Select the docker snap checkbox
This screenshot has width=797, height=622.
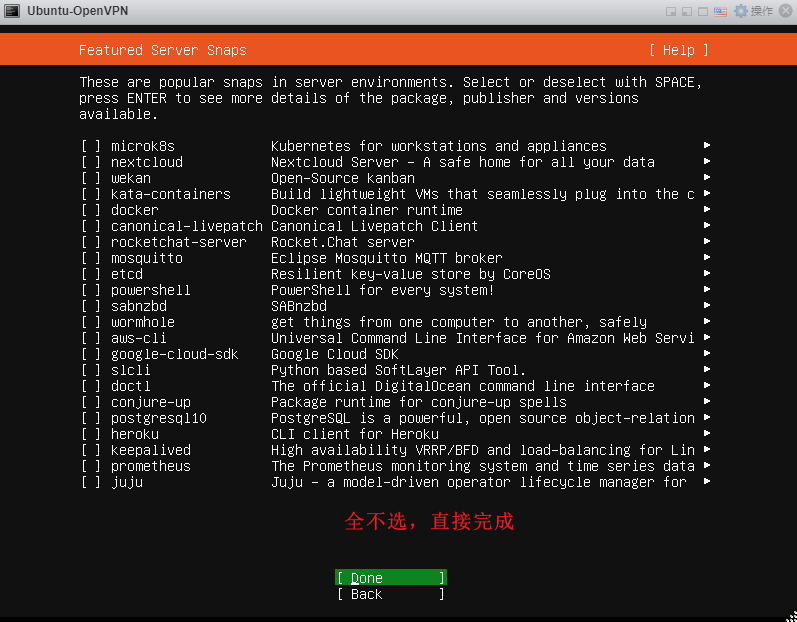click(91, 210)
